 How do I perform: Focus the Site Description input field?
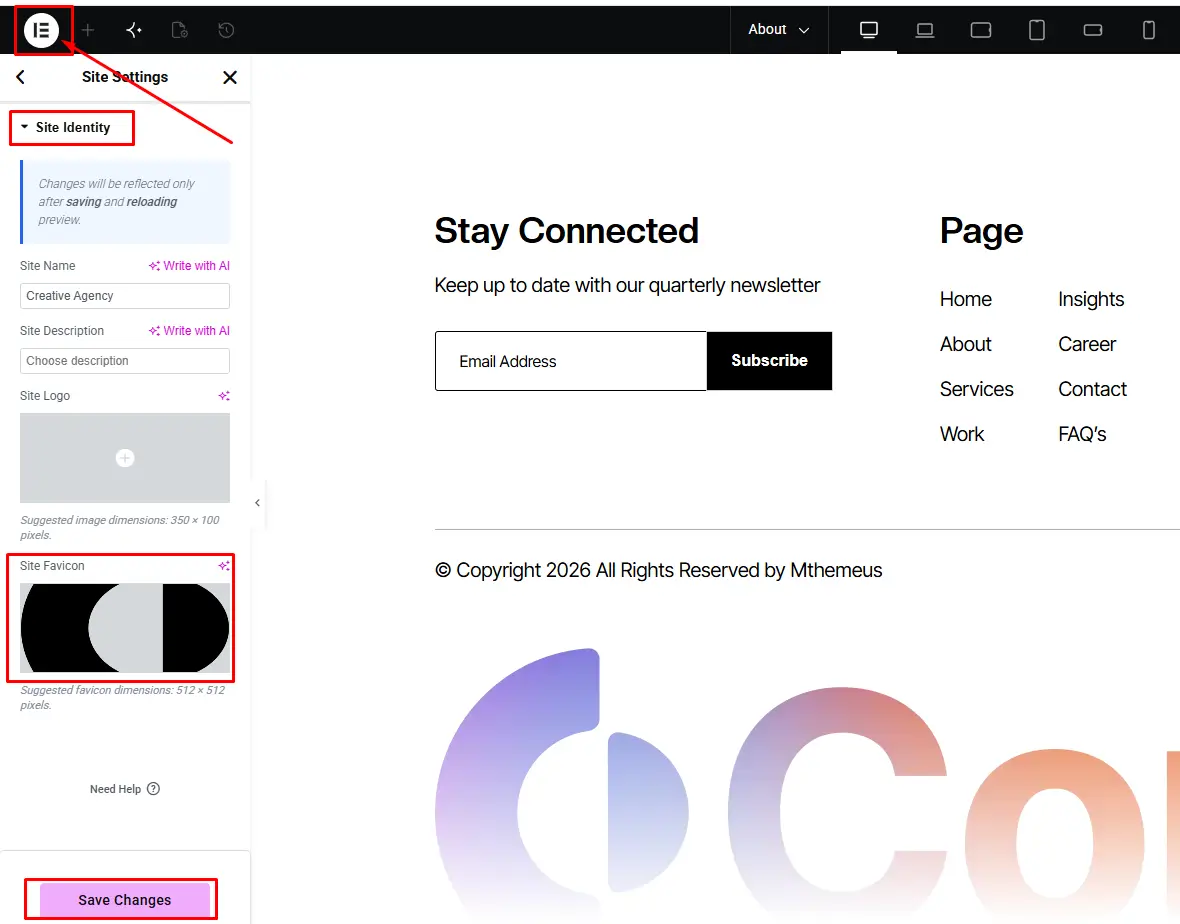125,360
